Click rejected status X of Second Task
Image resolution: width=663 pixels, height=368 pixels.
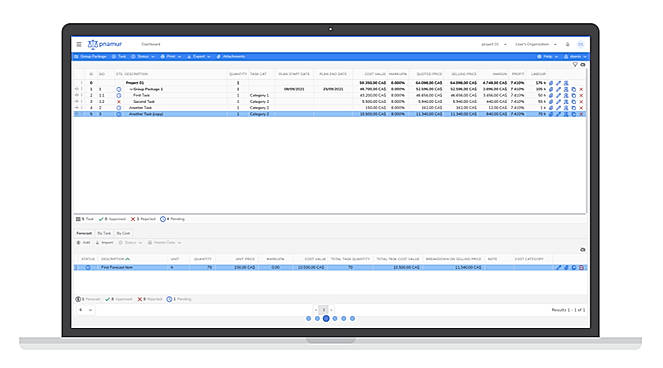pos(119,102)
